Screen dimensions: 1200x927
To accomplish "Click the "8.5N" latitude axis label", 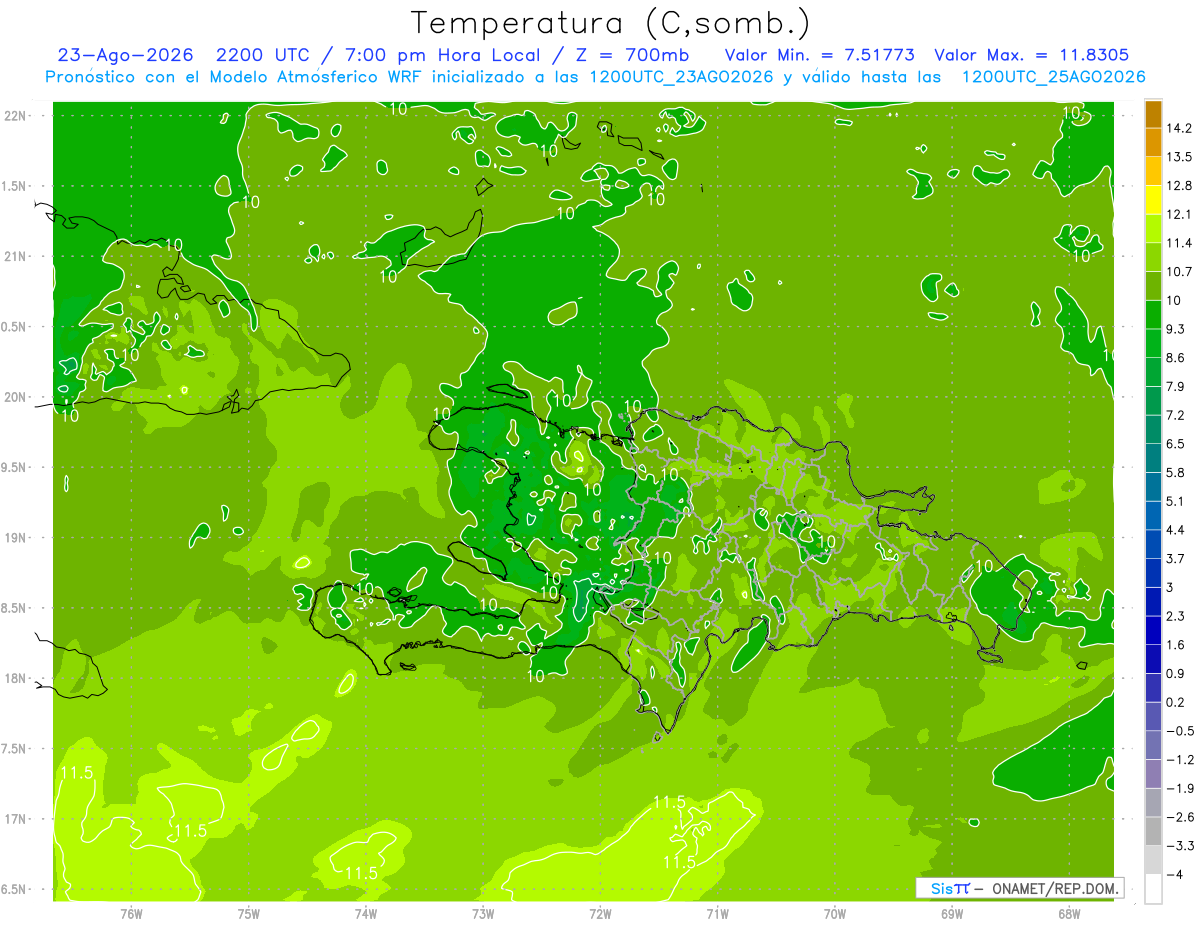I will tap(16, 608).
